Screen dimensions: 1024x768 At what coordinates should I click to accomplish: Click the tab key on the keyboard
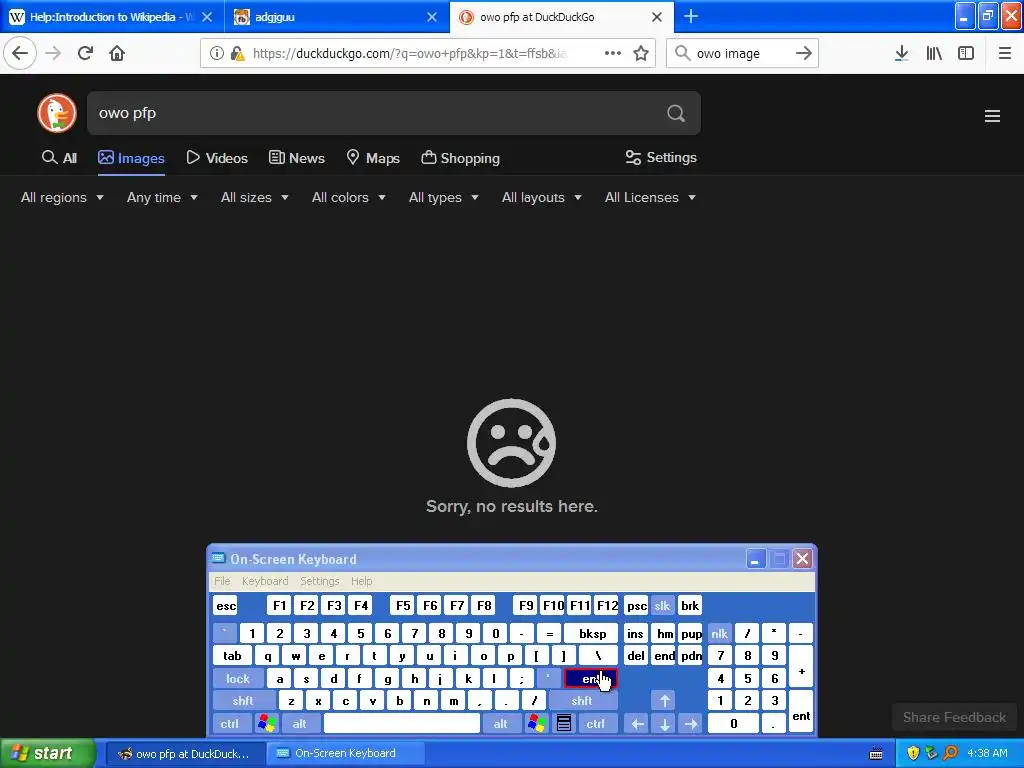232,656
